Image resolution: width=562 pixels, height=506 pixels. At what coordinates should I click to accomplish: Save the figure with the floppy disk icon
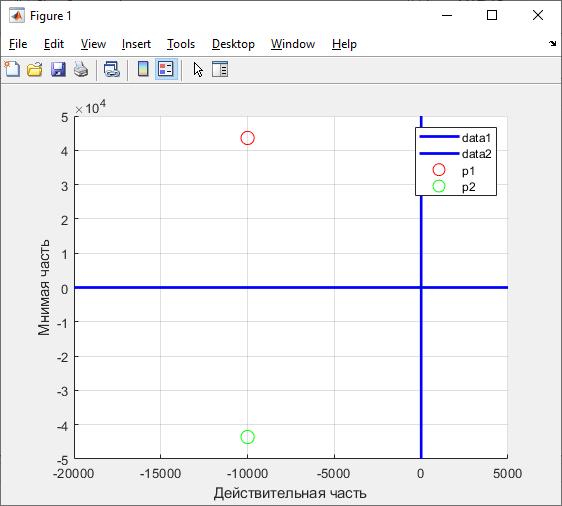58,69
